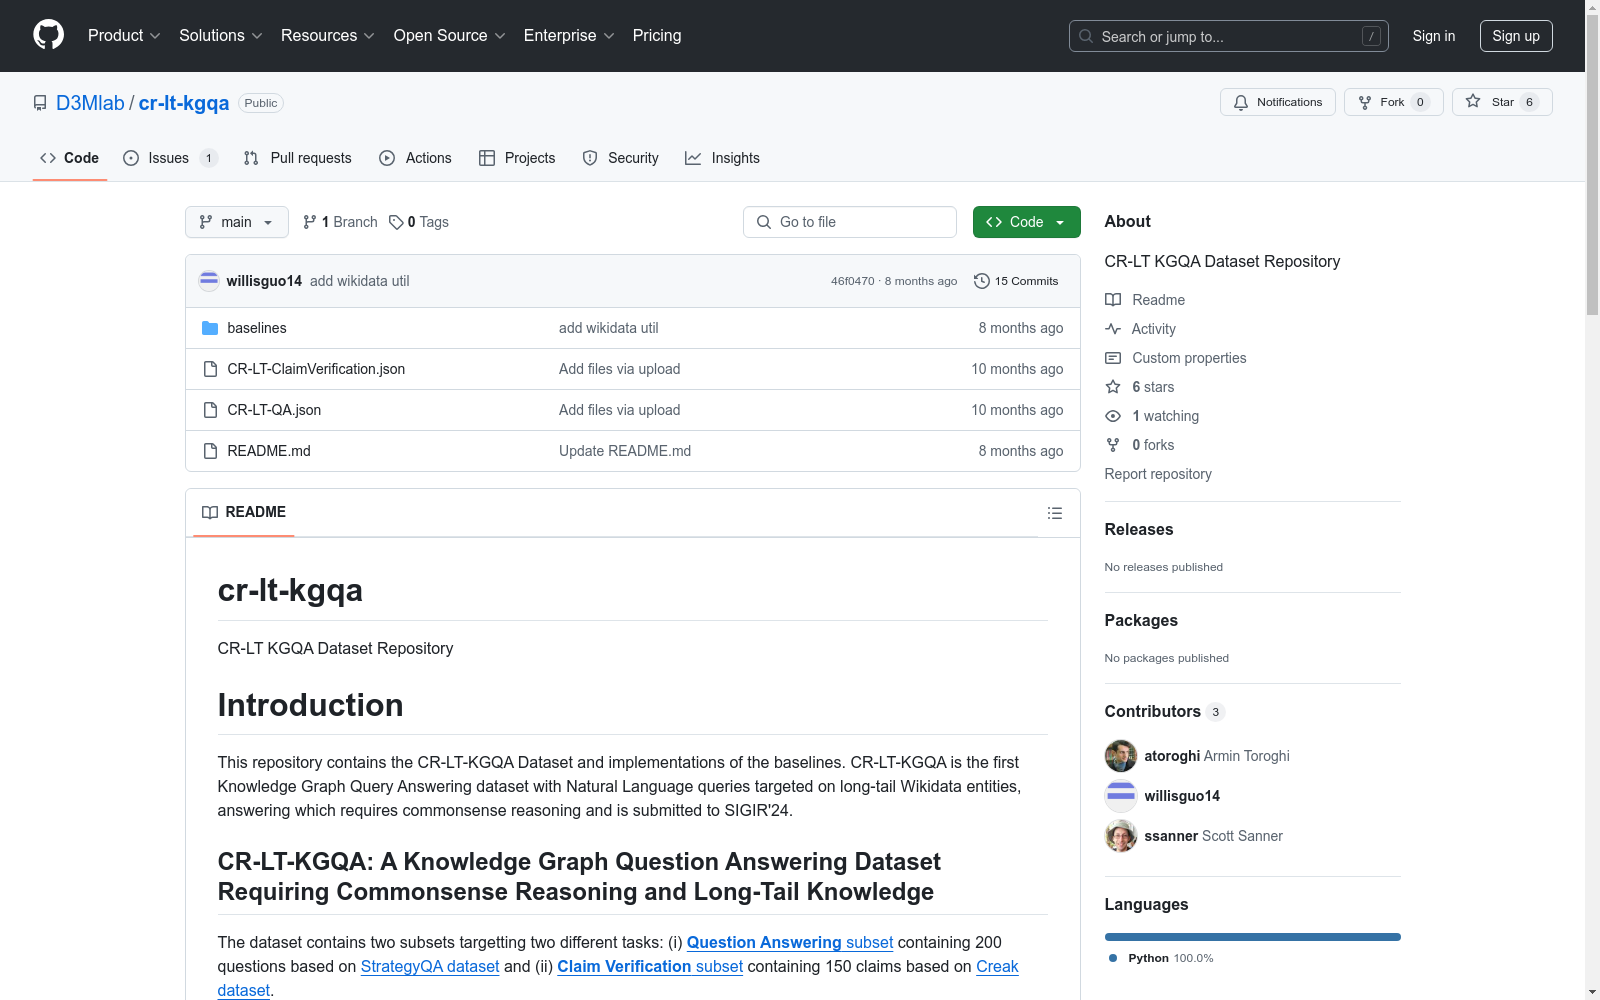1600x1000 pixels.
Task: View the 15 Commits history
Action: 1016,281
